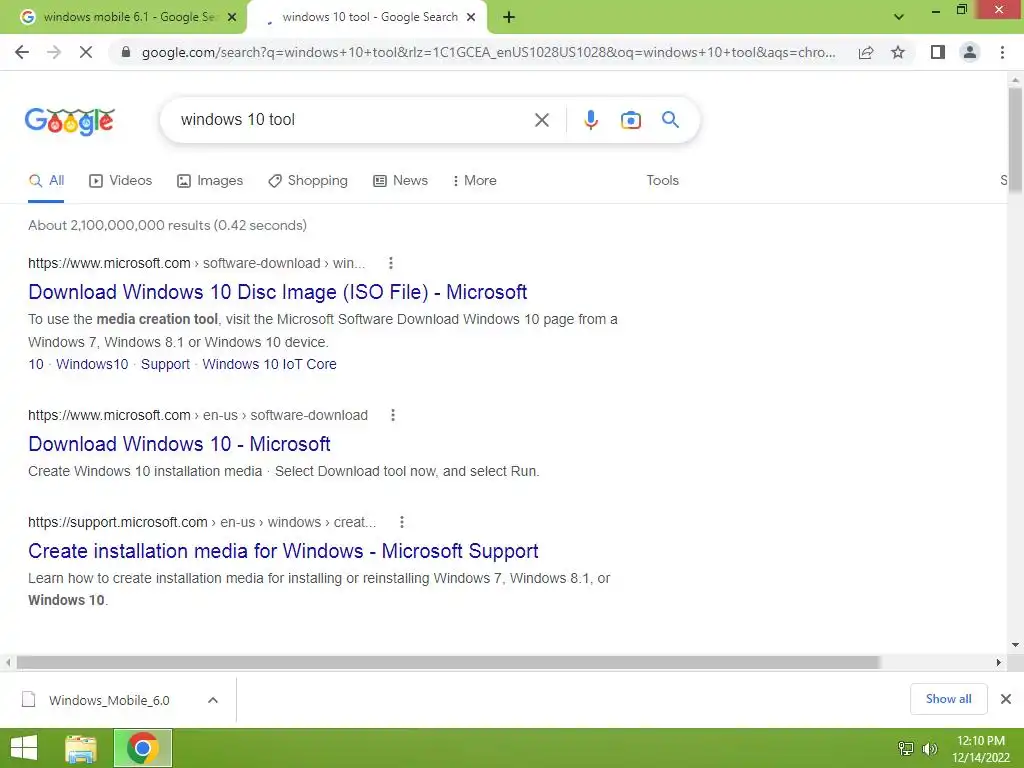
Task: Switch to Videos results
Action: point(120,181)
